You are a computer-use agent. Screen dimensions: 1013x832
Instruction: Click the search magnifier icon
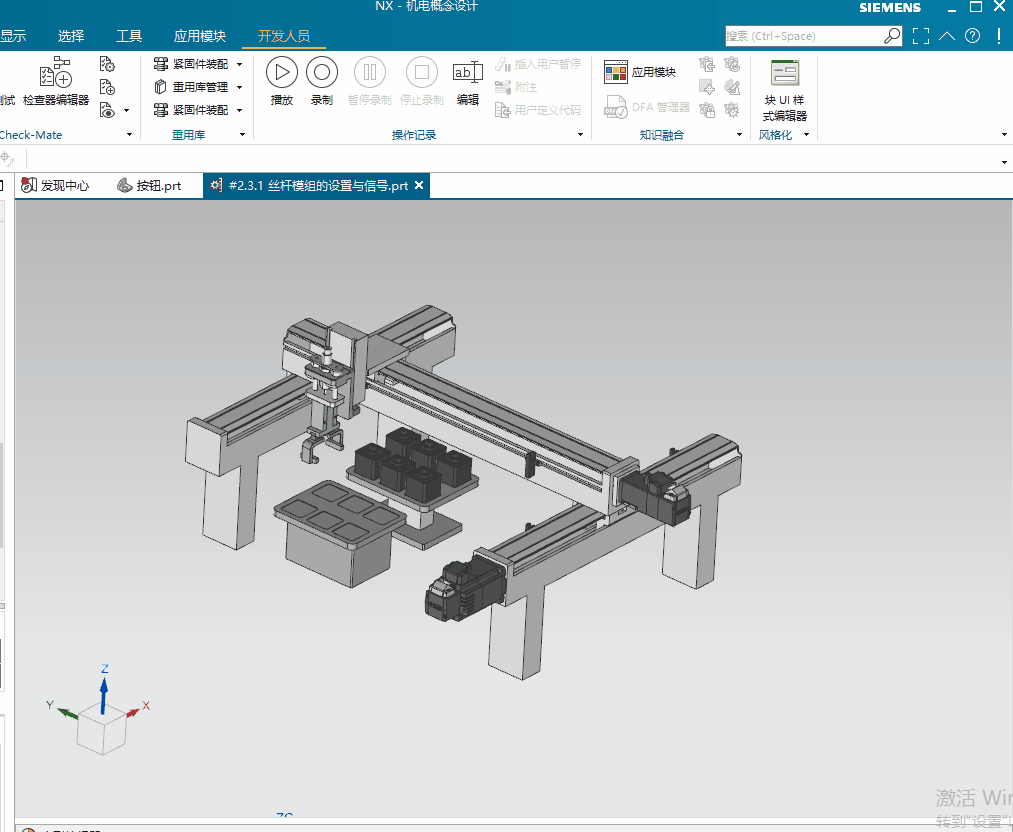[892, 36]
